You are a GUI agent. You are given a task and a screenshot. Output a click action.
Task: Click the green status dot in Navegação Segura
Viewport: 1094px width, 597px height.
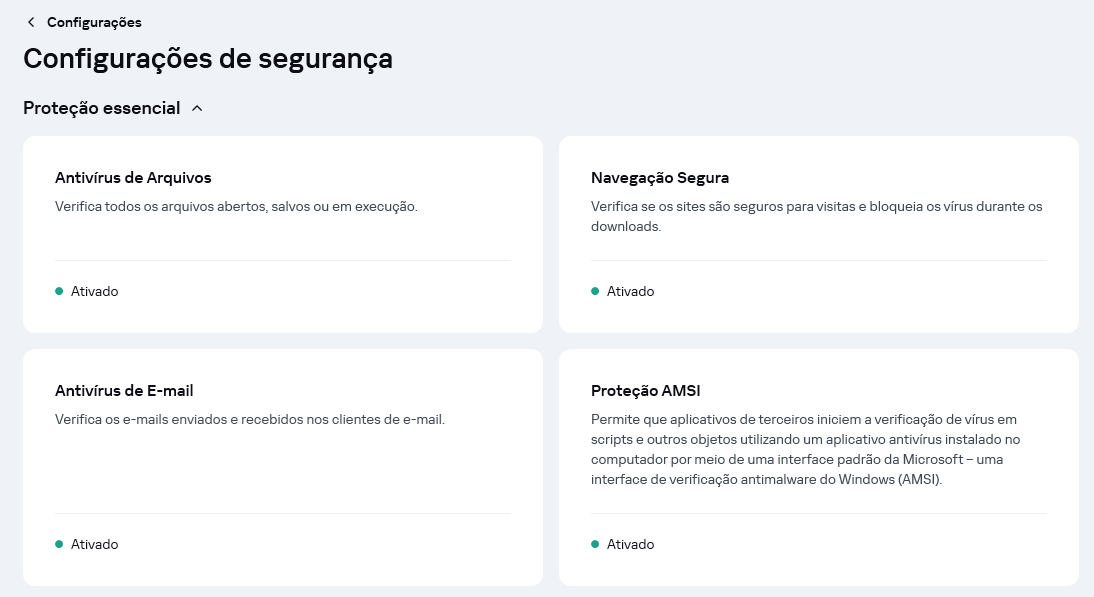click(595, 291)
